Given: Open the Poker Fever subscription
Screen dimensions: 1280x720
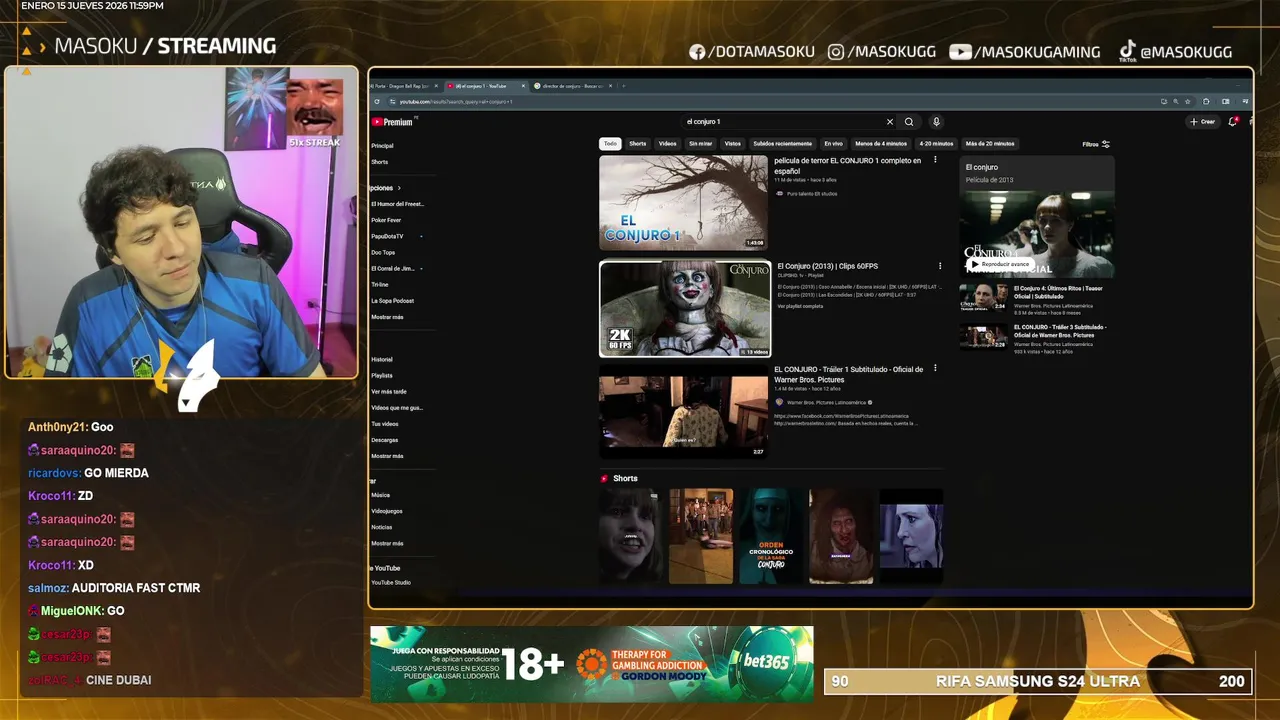Looking at the screenshot, I should click(x=386, y=220).
